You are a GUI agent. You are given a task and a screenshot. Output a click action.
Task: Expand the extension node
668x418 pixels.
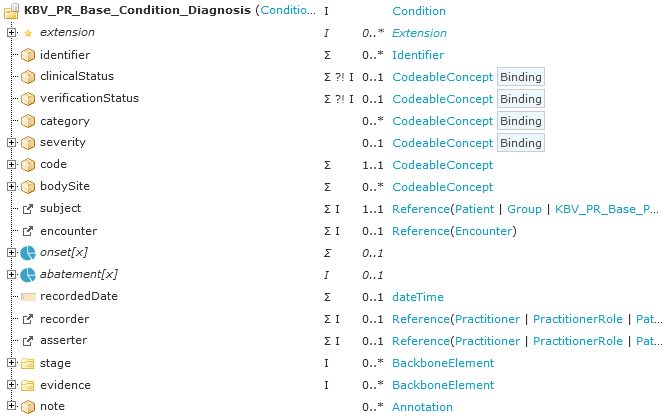pos(12,32)
